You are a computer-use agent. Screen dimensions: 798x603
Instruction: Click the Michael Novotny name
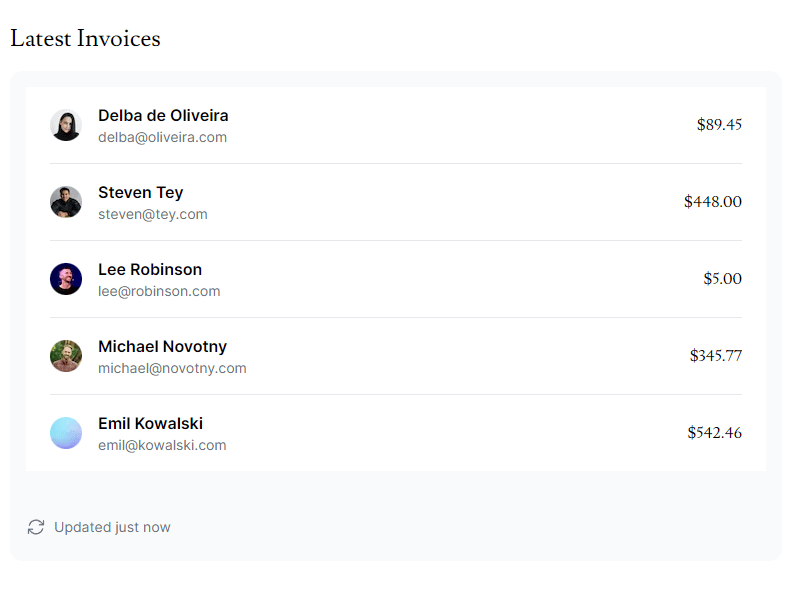tap(162, 347)
